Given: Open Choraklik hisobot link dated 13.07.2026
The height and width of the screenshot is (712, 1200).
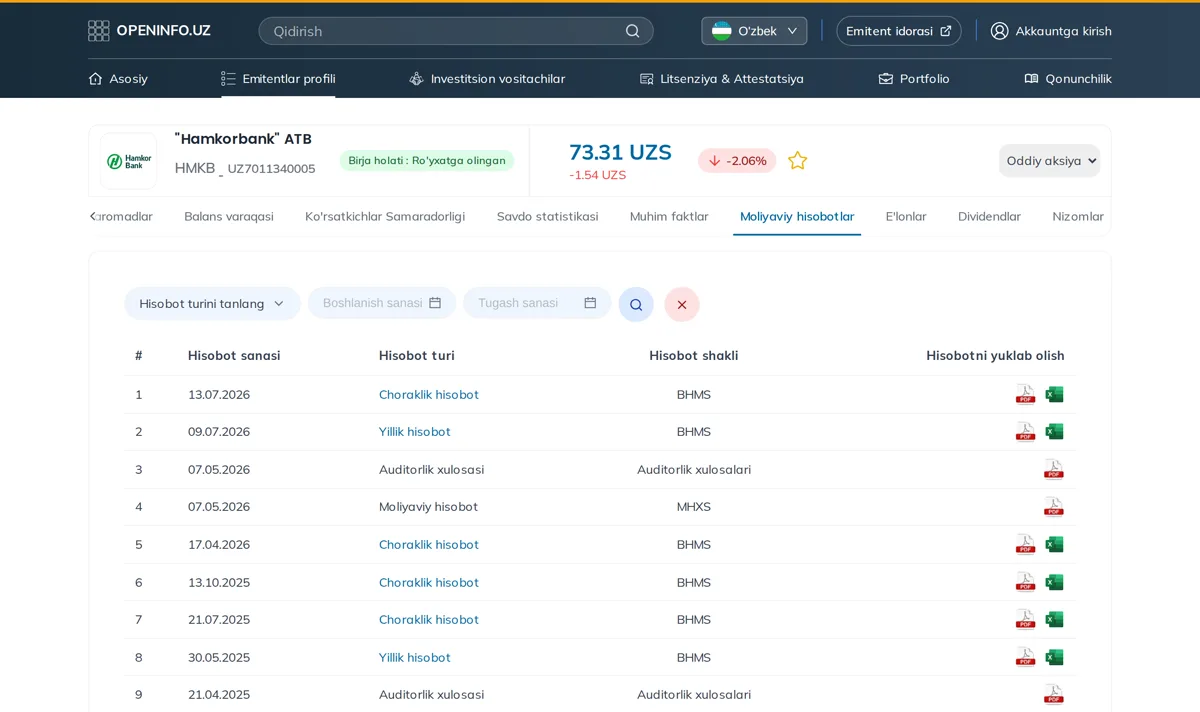Looking at the screenshot, I should [429, 394].
